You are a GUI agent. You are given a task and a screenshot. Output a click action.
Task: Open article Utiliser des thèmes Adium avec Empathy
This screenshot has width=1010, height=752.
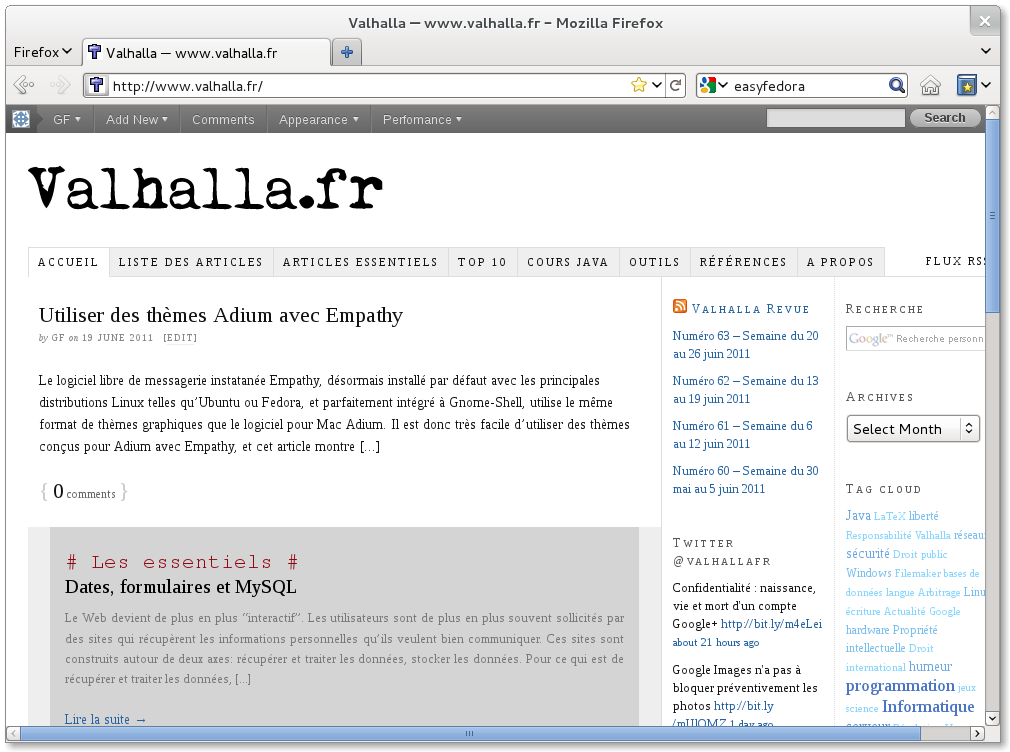click(221, 315)
